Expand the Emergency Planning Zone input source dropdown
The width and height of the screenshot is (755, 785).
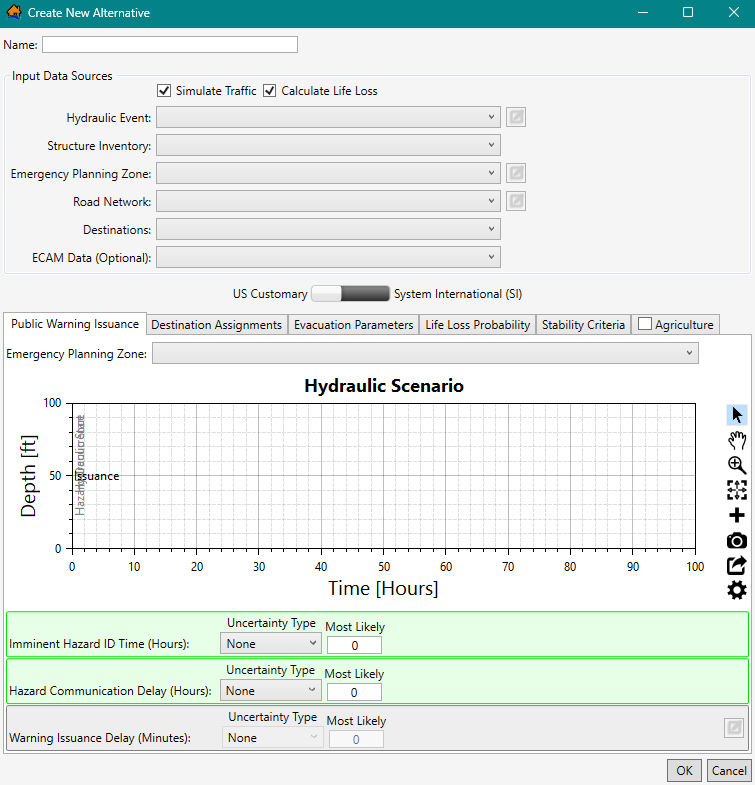(x=328, y=173)
